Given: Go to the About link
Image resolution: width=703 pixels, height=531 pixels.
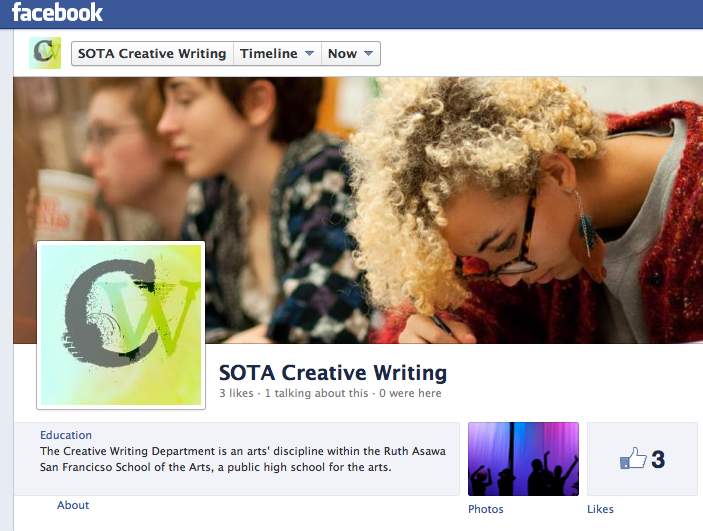Looking at the screenshot, I should pos(73,505).
